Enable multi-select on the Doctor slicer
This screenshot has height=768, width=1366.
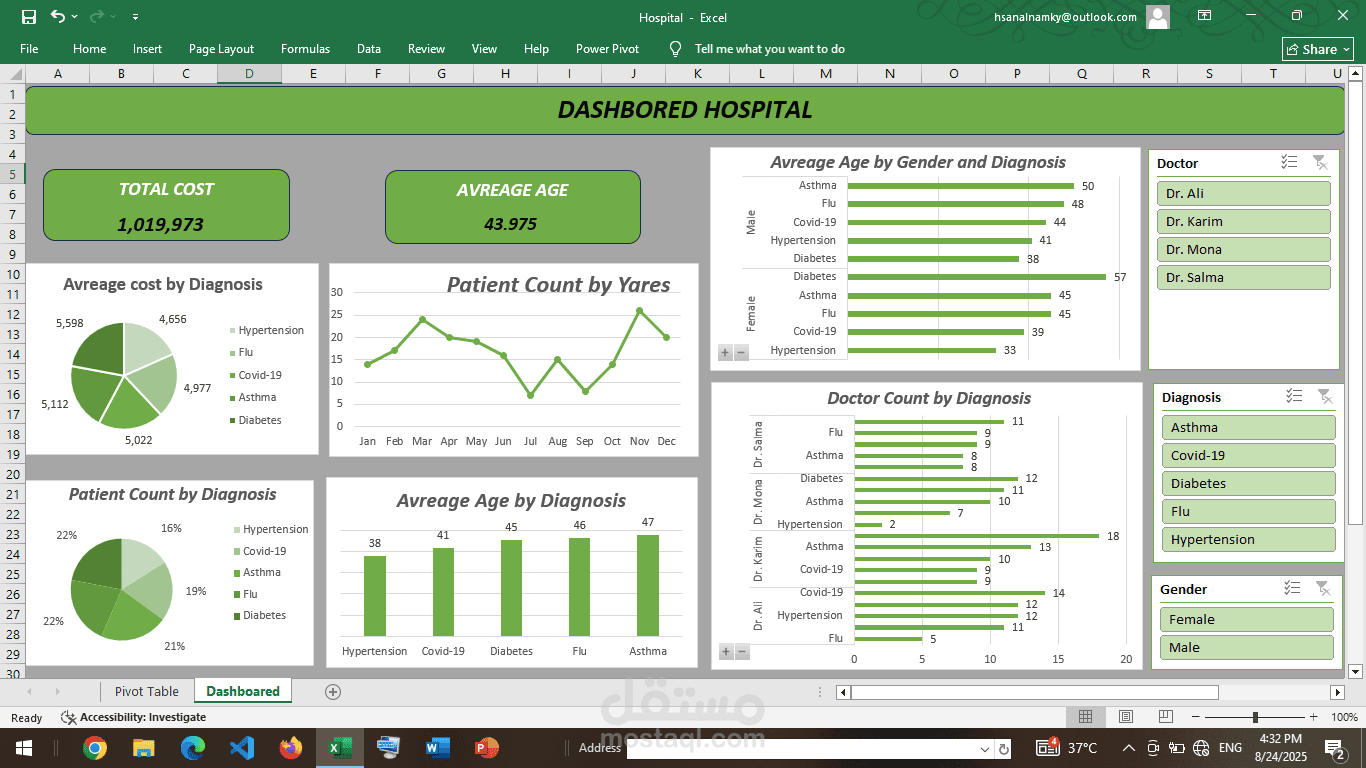click(x=1289, y=162)
